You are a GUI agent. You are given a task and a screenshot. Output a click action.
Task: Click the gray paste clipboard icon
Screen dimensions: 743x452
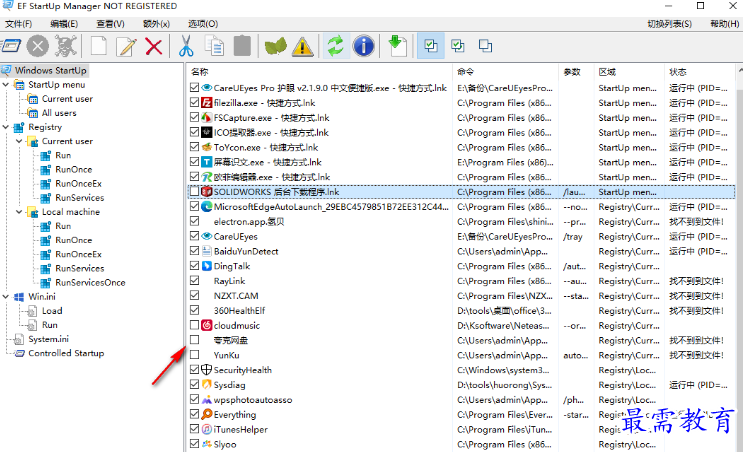[242, 46]
